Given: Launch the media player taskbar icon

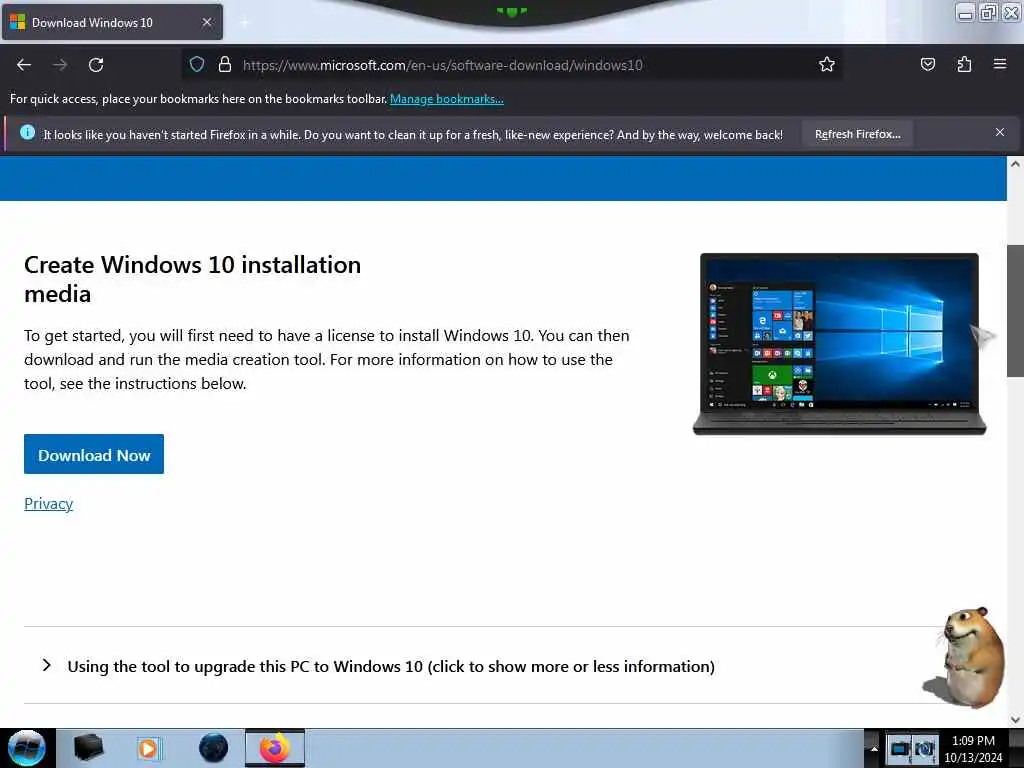Looking at the screenshot, I should [x=148, y=748].
